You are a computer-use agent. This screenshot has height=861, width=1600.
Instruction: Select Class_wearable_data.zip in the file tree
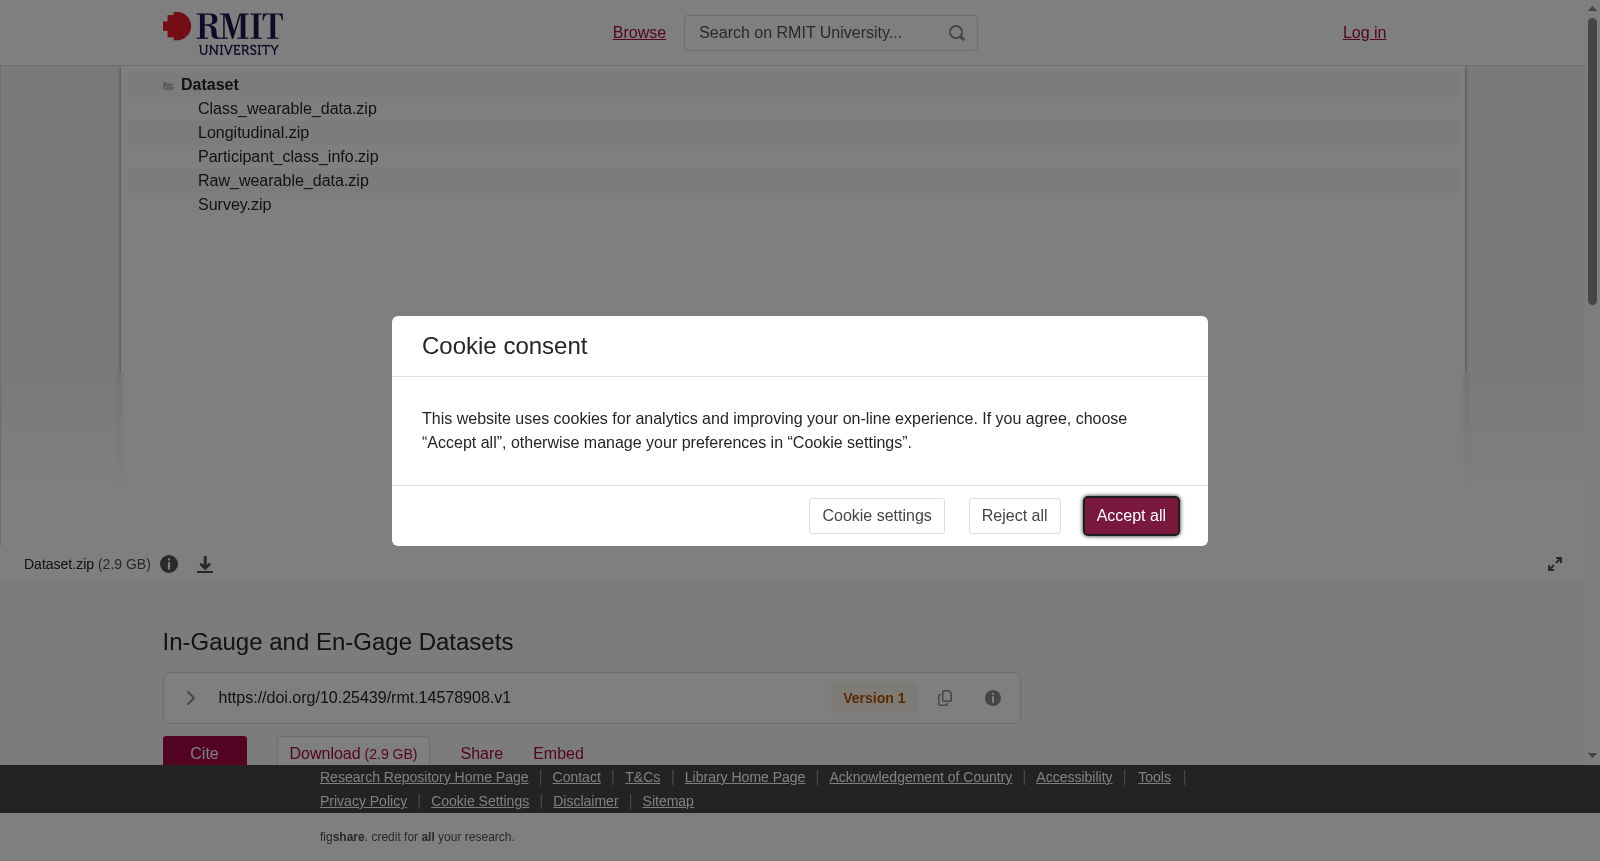tap(287, 109)
